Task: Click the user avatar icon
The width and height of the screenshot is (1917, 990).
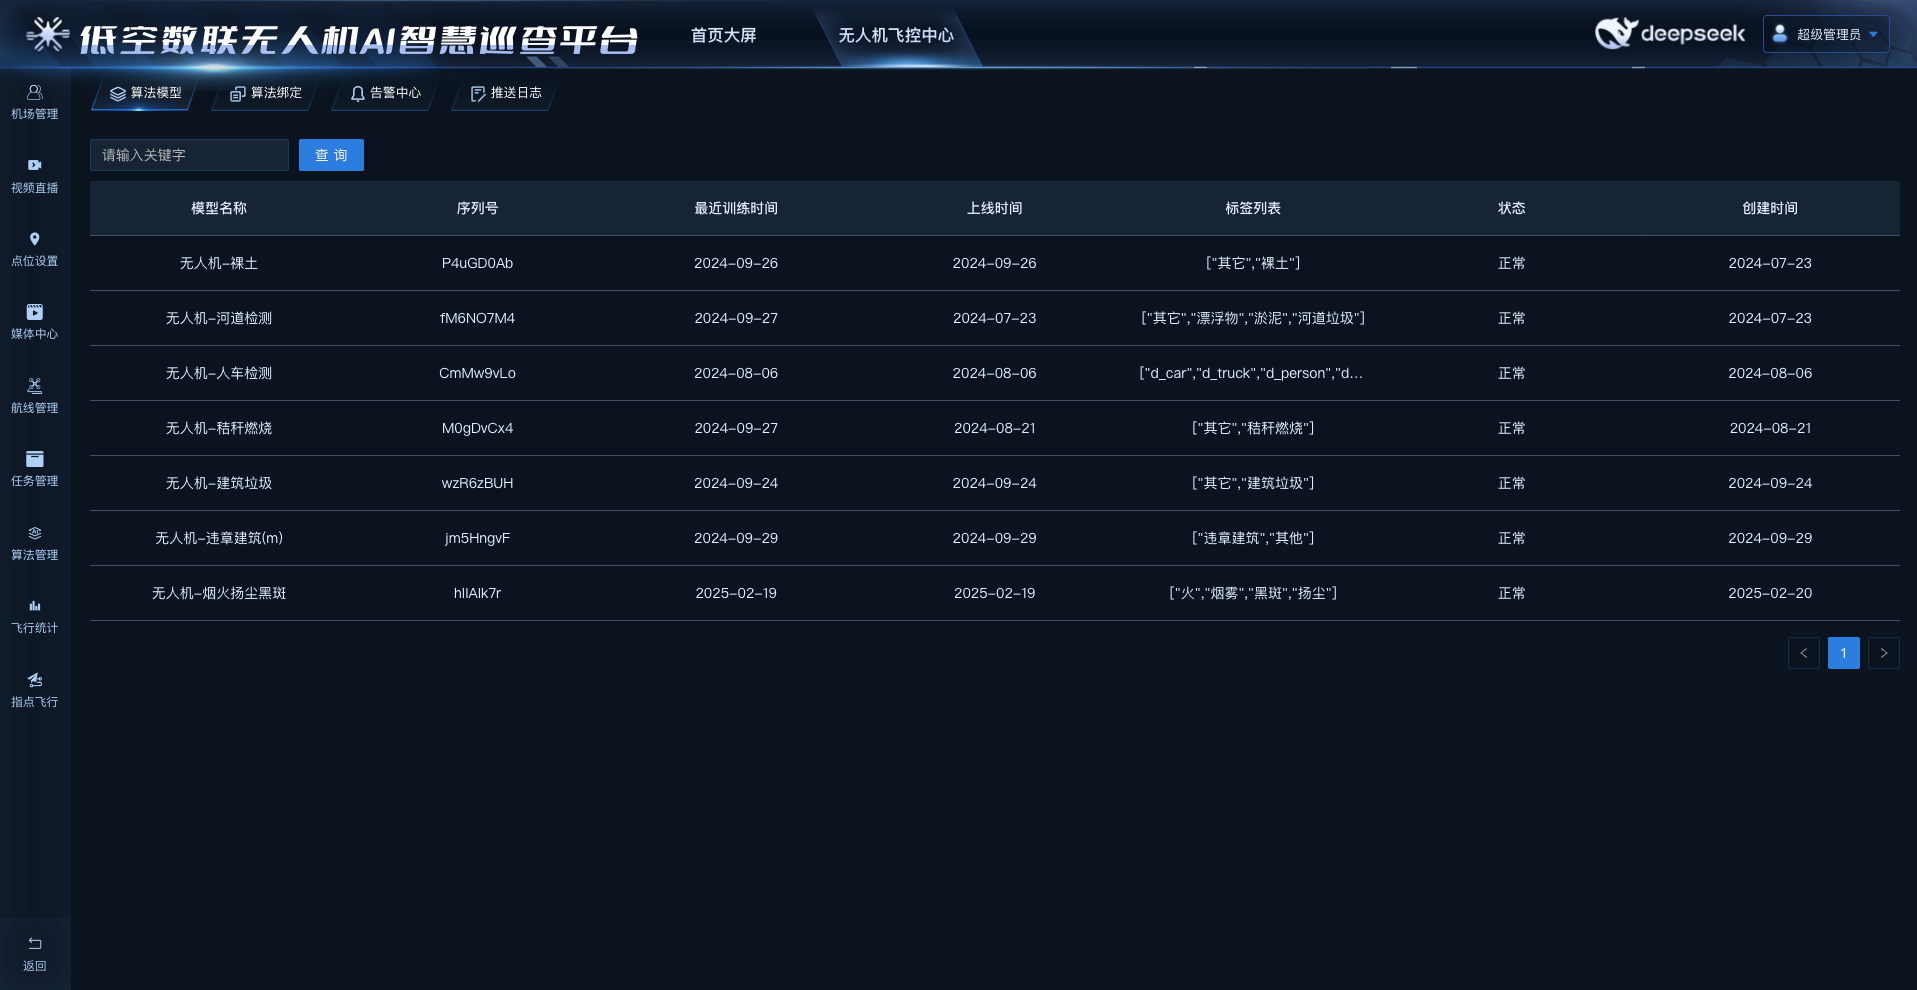Action: pos(1780,34)
